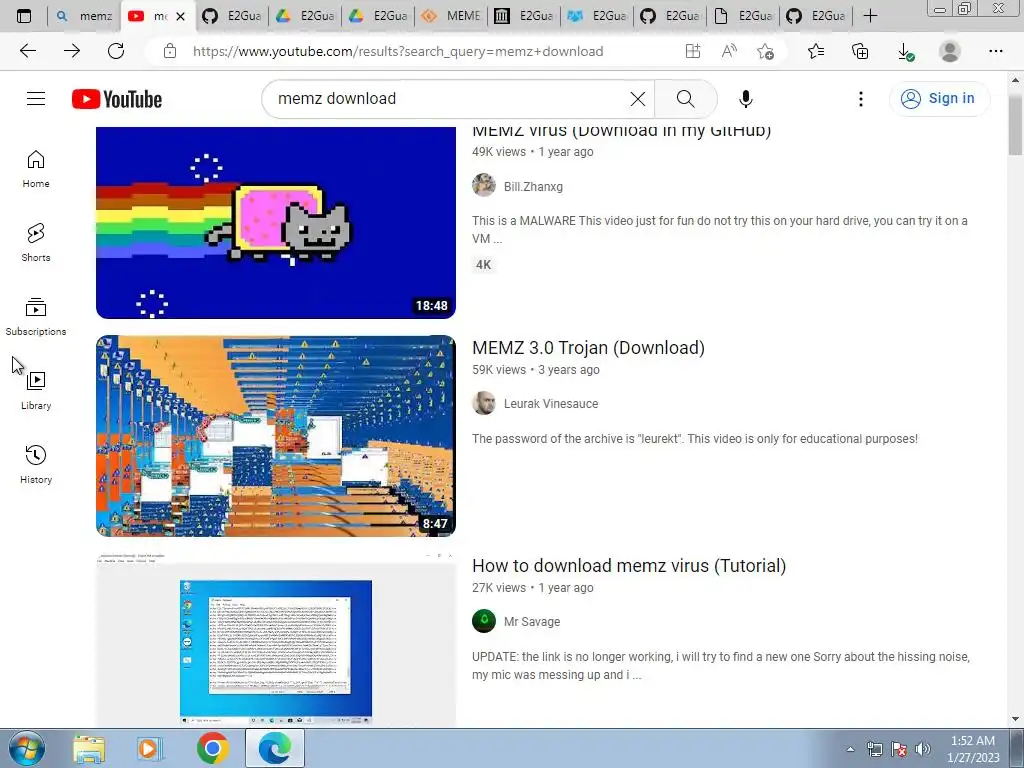Switch to the first 'memz' search tab

[x=84, y=16]
